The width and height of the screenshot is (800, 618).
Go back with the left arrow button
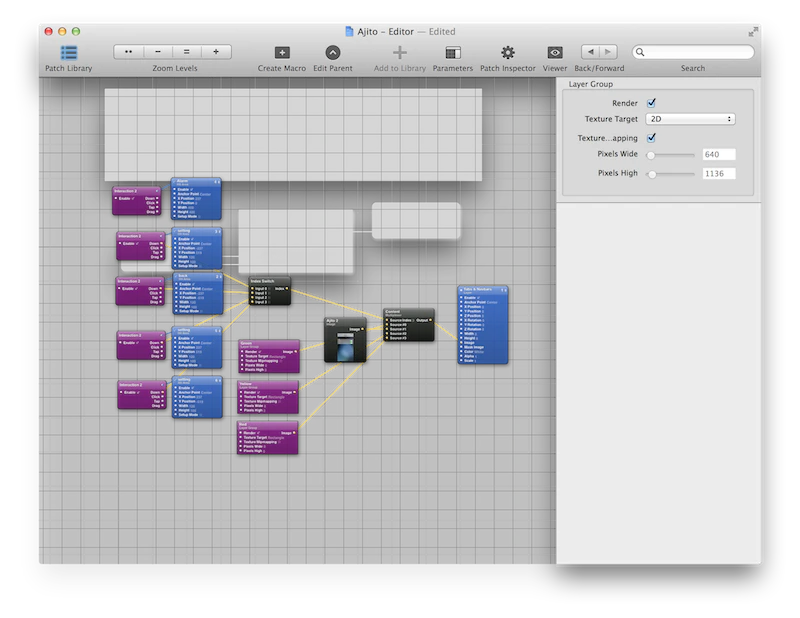590,52
